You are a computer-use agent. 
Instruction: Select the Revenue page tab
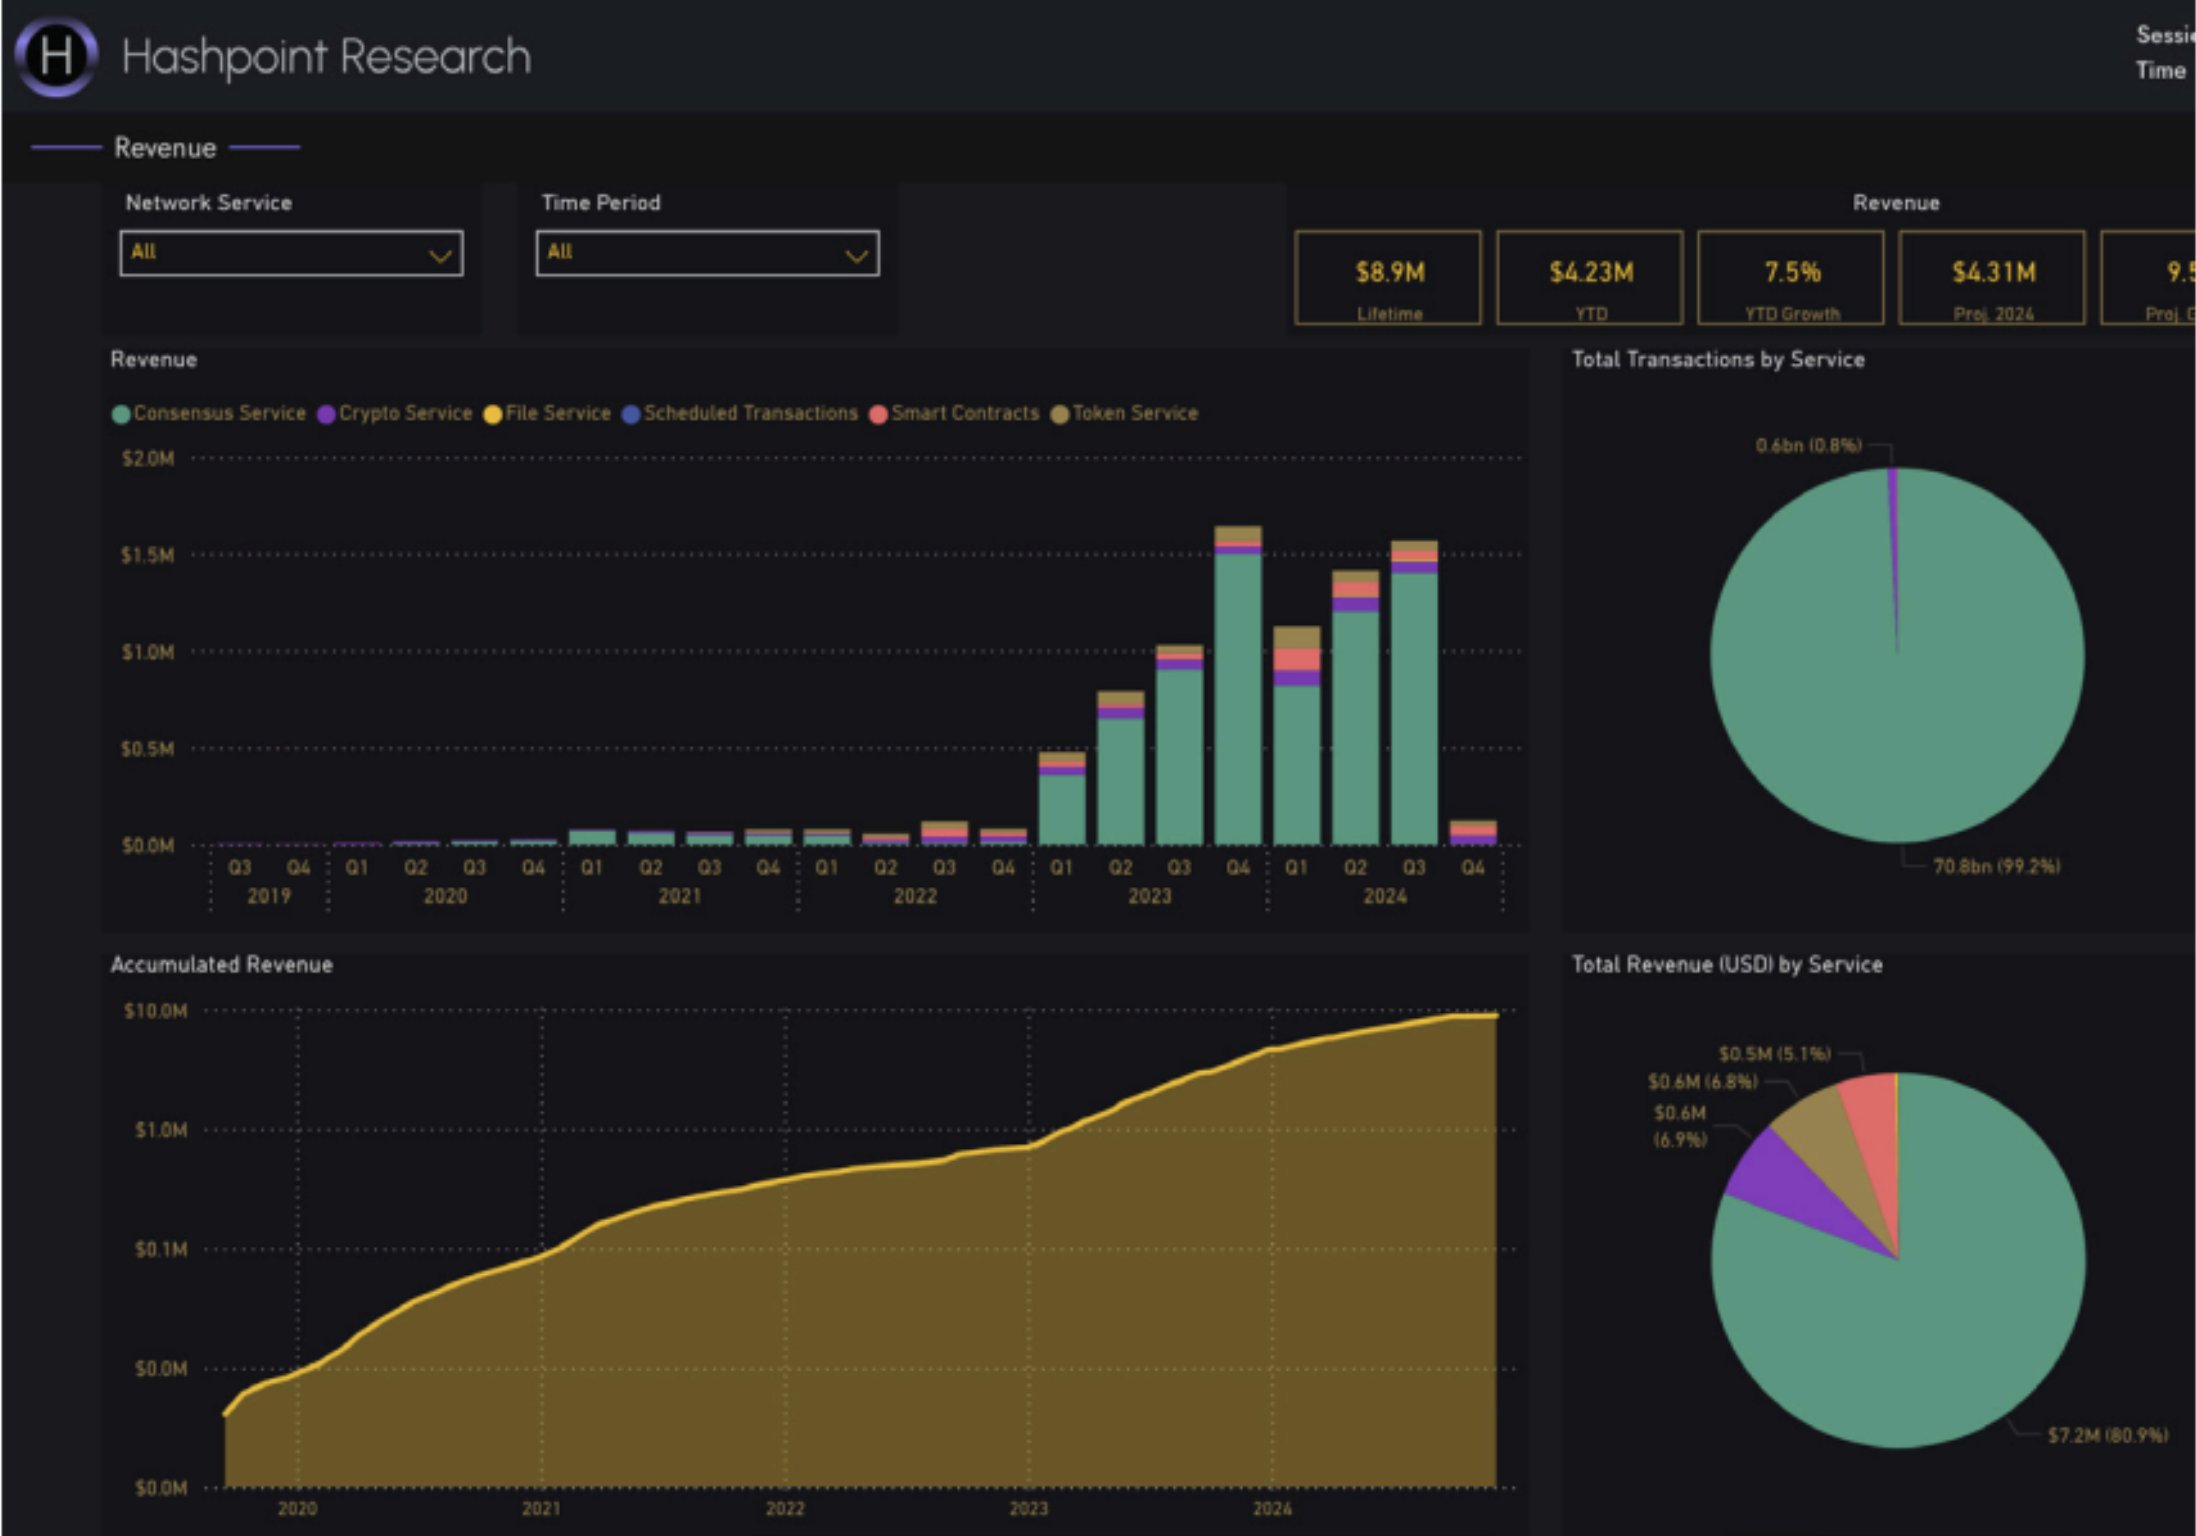(164, 147)
